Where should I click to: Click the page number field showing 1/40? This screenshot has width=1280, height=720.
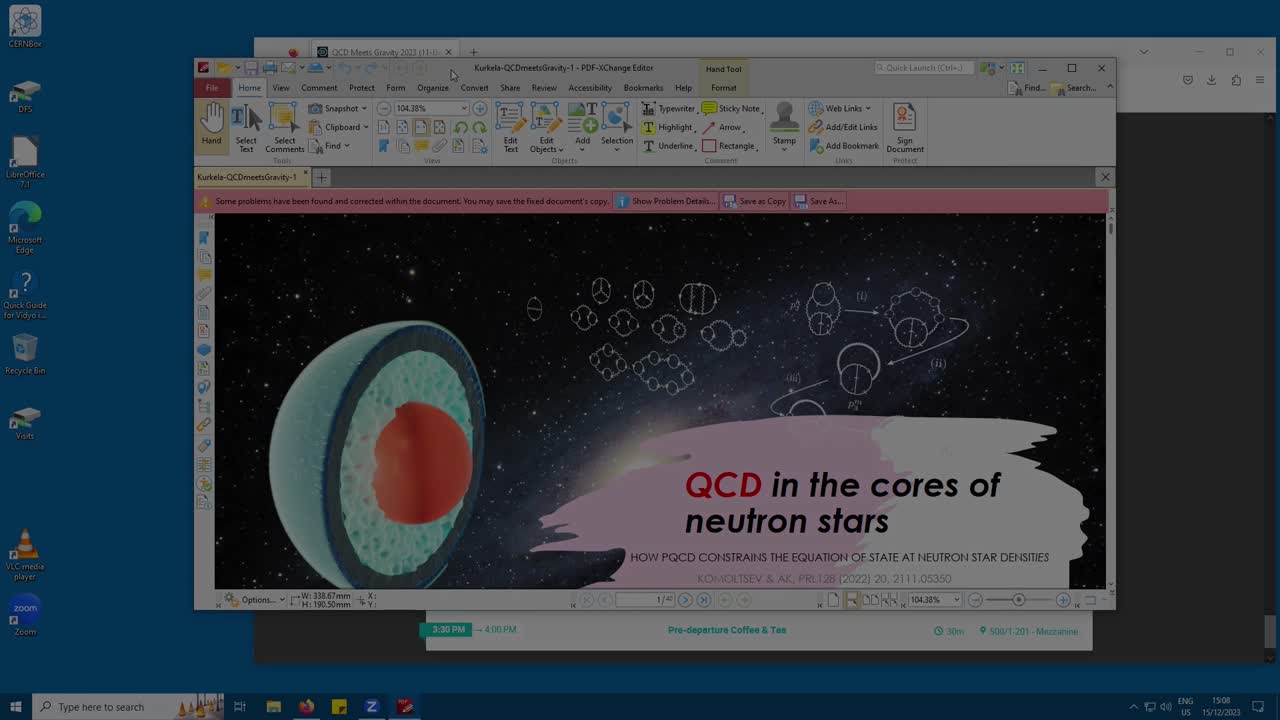pyautogui.click(x=646, y=600)
